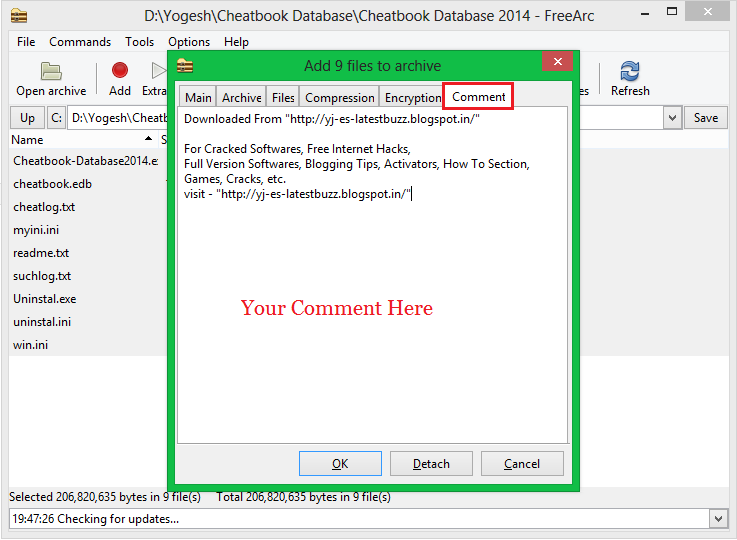Expand the message log dropdown
737x540 pixels.
click(718, 519)
